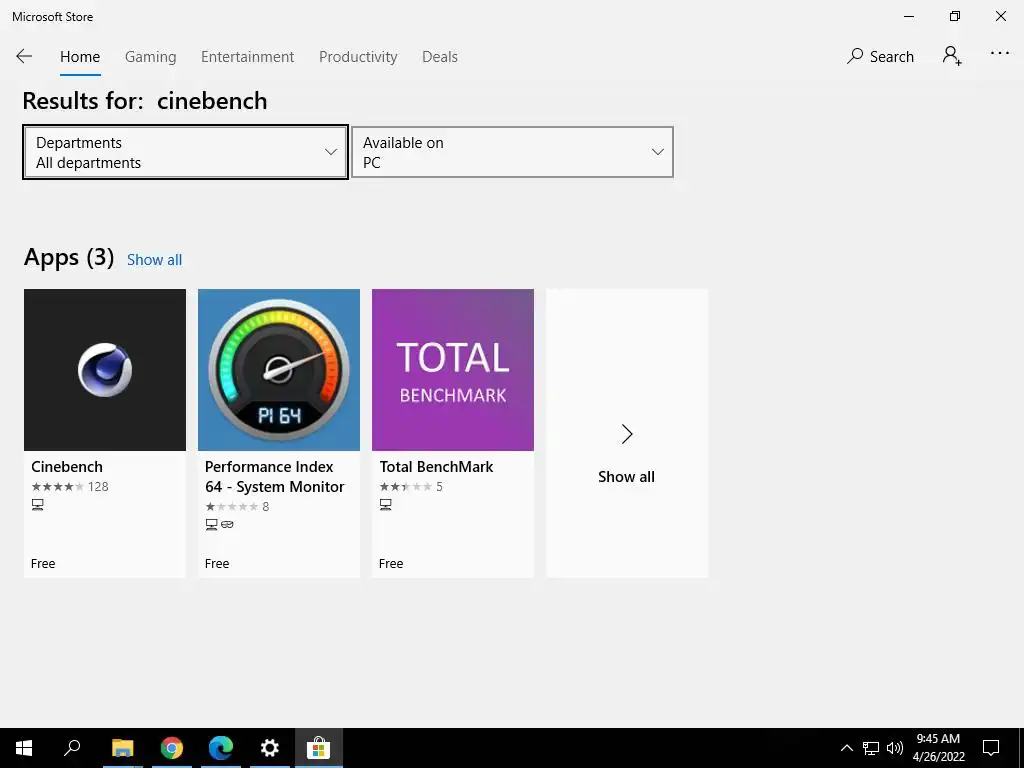Open the Cinebench app thumbnail

click(x=105, y=370)
